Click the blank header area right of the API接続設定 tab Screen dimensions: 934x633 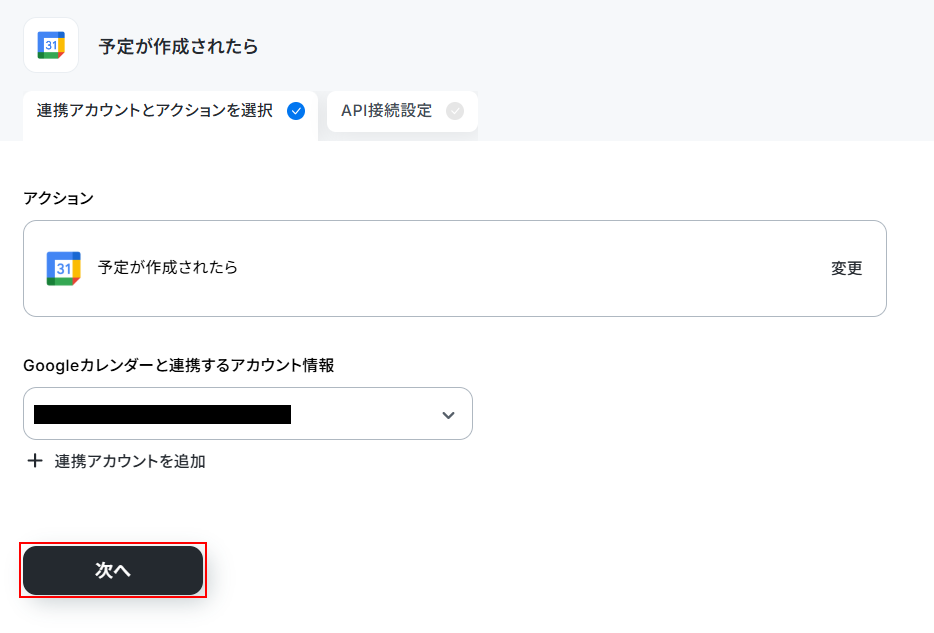pos(705,111)
